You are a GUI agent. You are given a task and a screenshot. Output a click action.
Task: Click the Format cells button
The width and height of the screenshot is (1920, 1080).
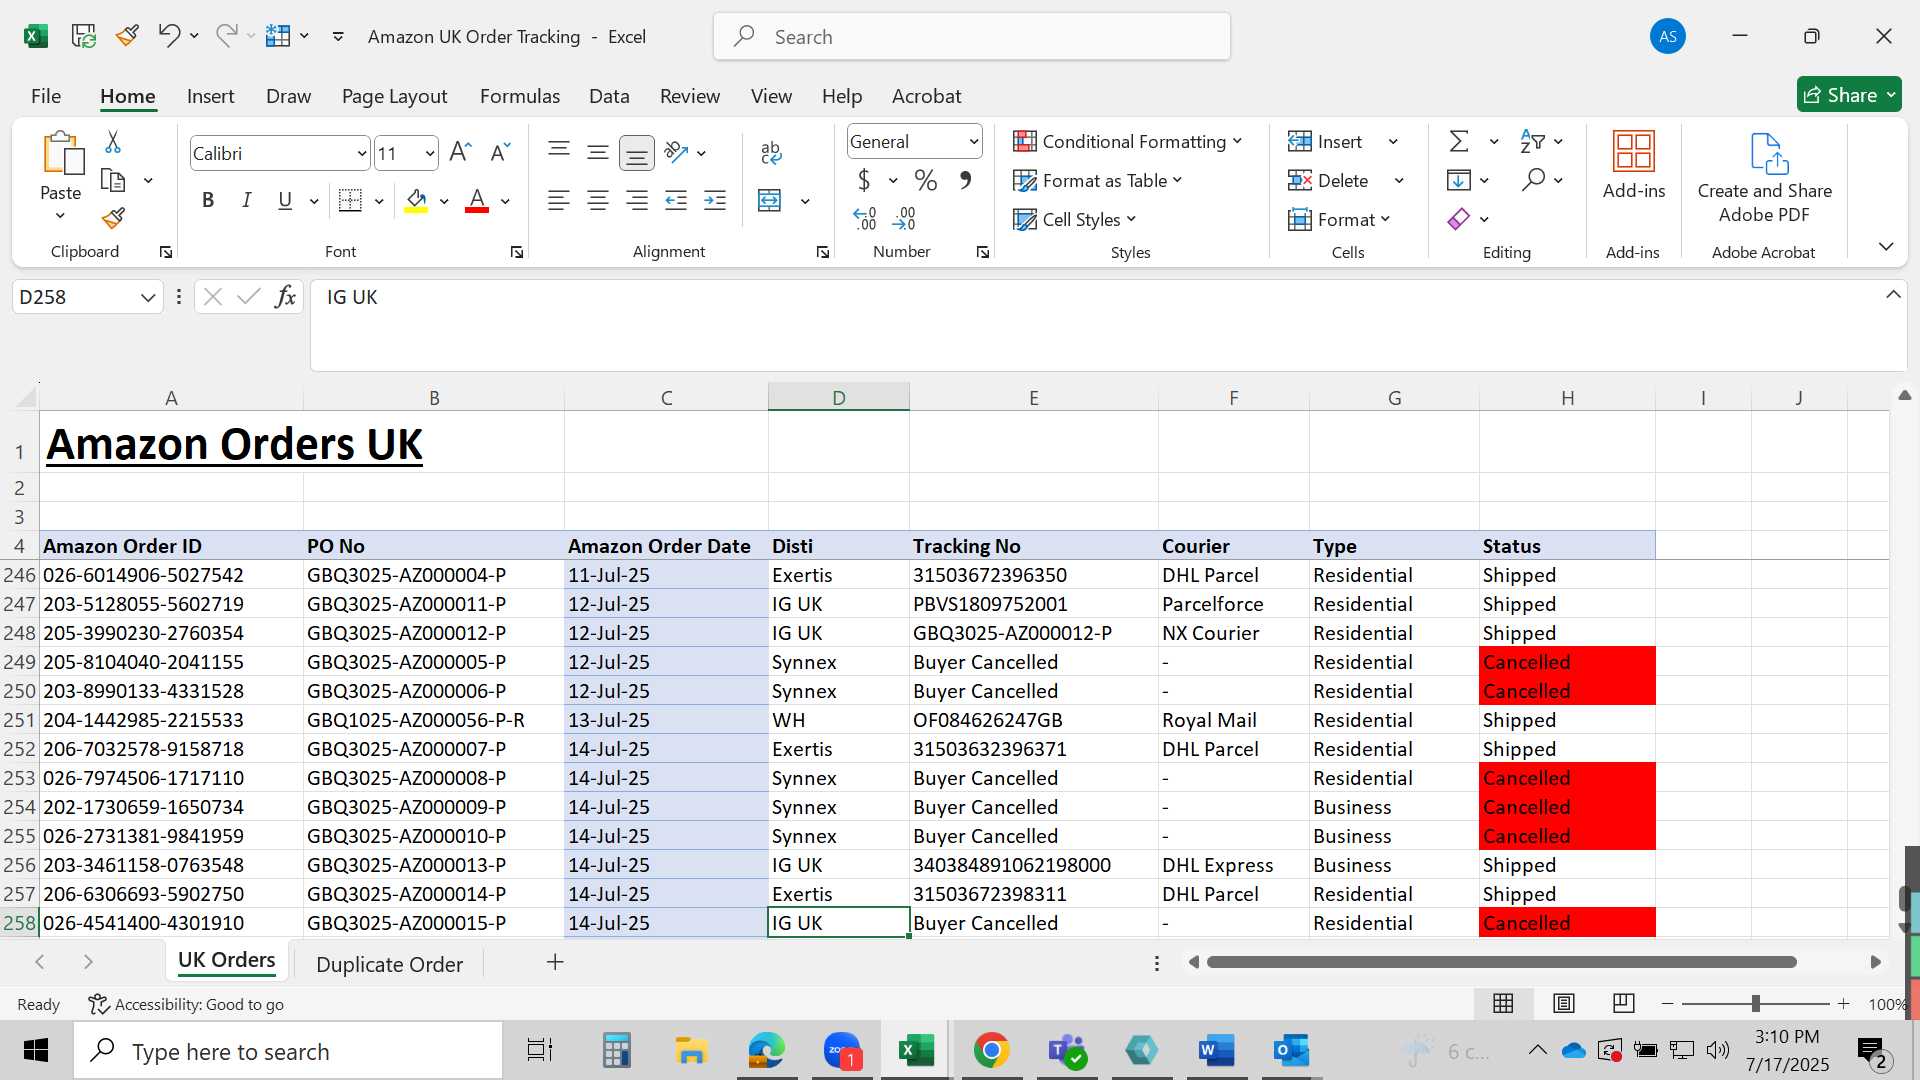(1339, 219)
